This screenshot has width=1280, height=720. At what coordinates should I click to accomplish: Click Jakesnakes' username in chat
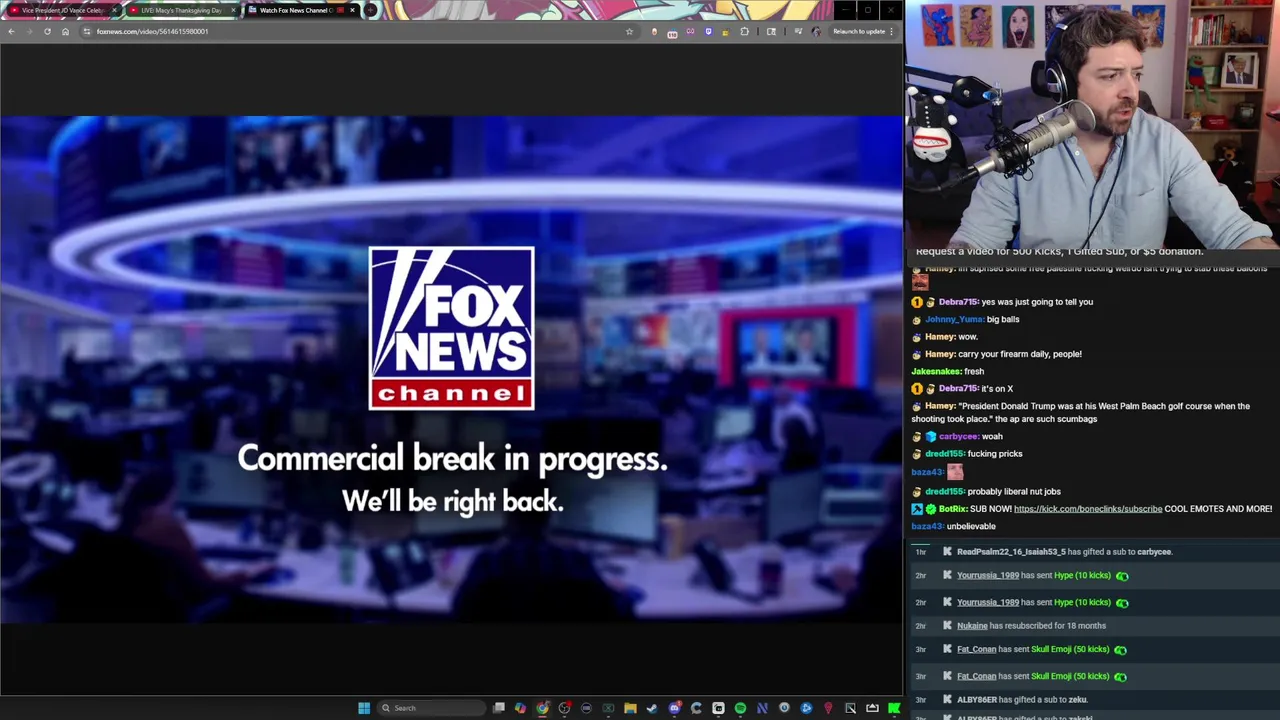(x=935, y=371)
